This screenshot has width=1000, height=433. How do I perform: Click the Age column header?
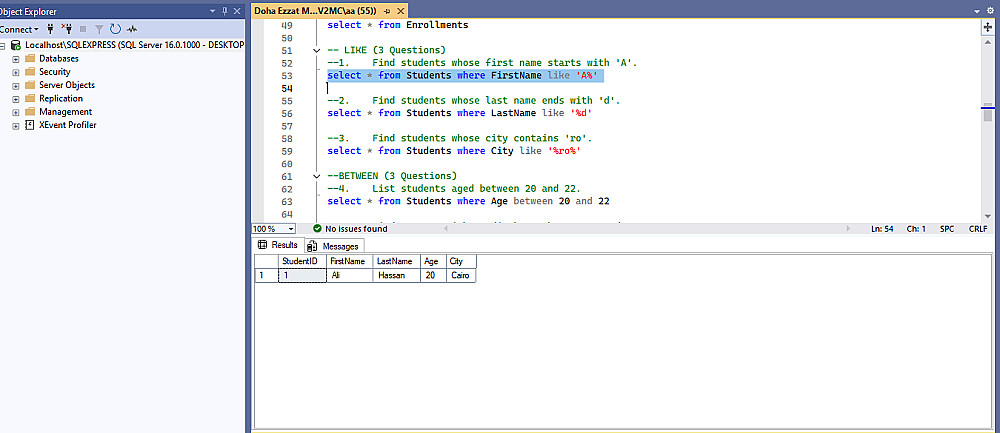[x=432, y=261]
